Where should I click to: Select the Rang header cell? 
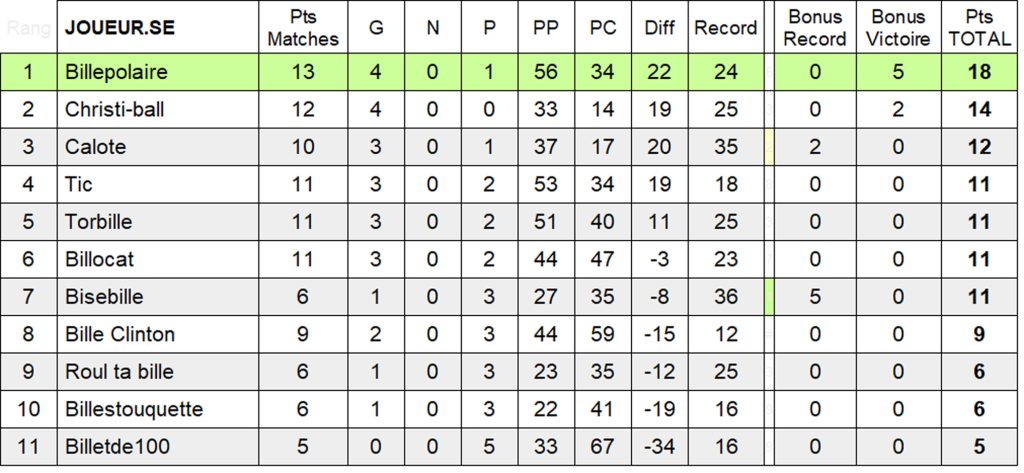29,28
